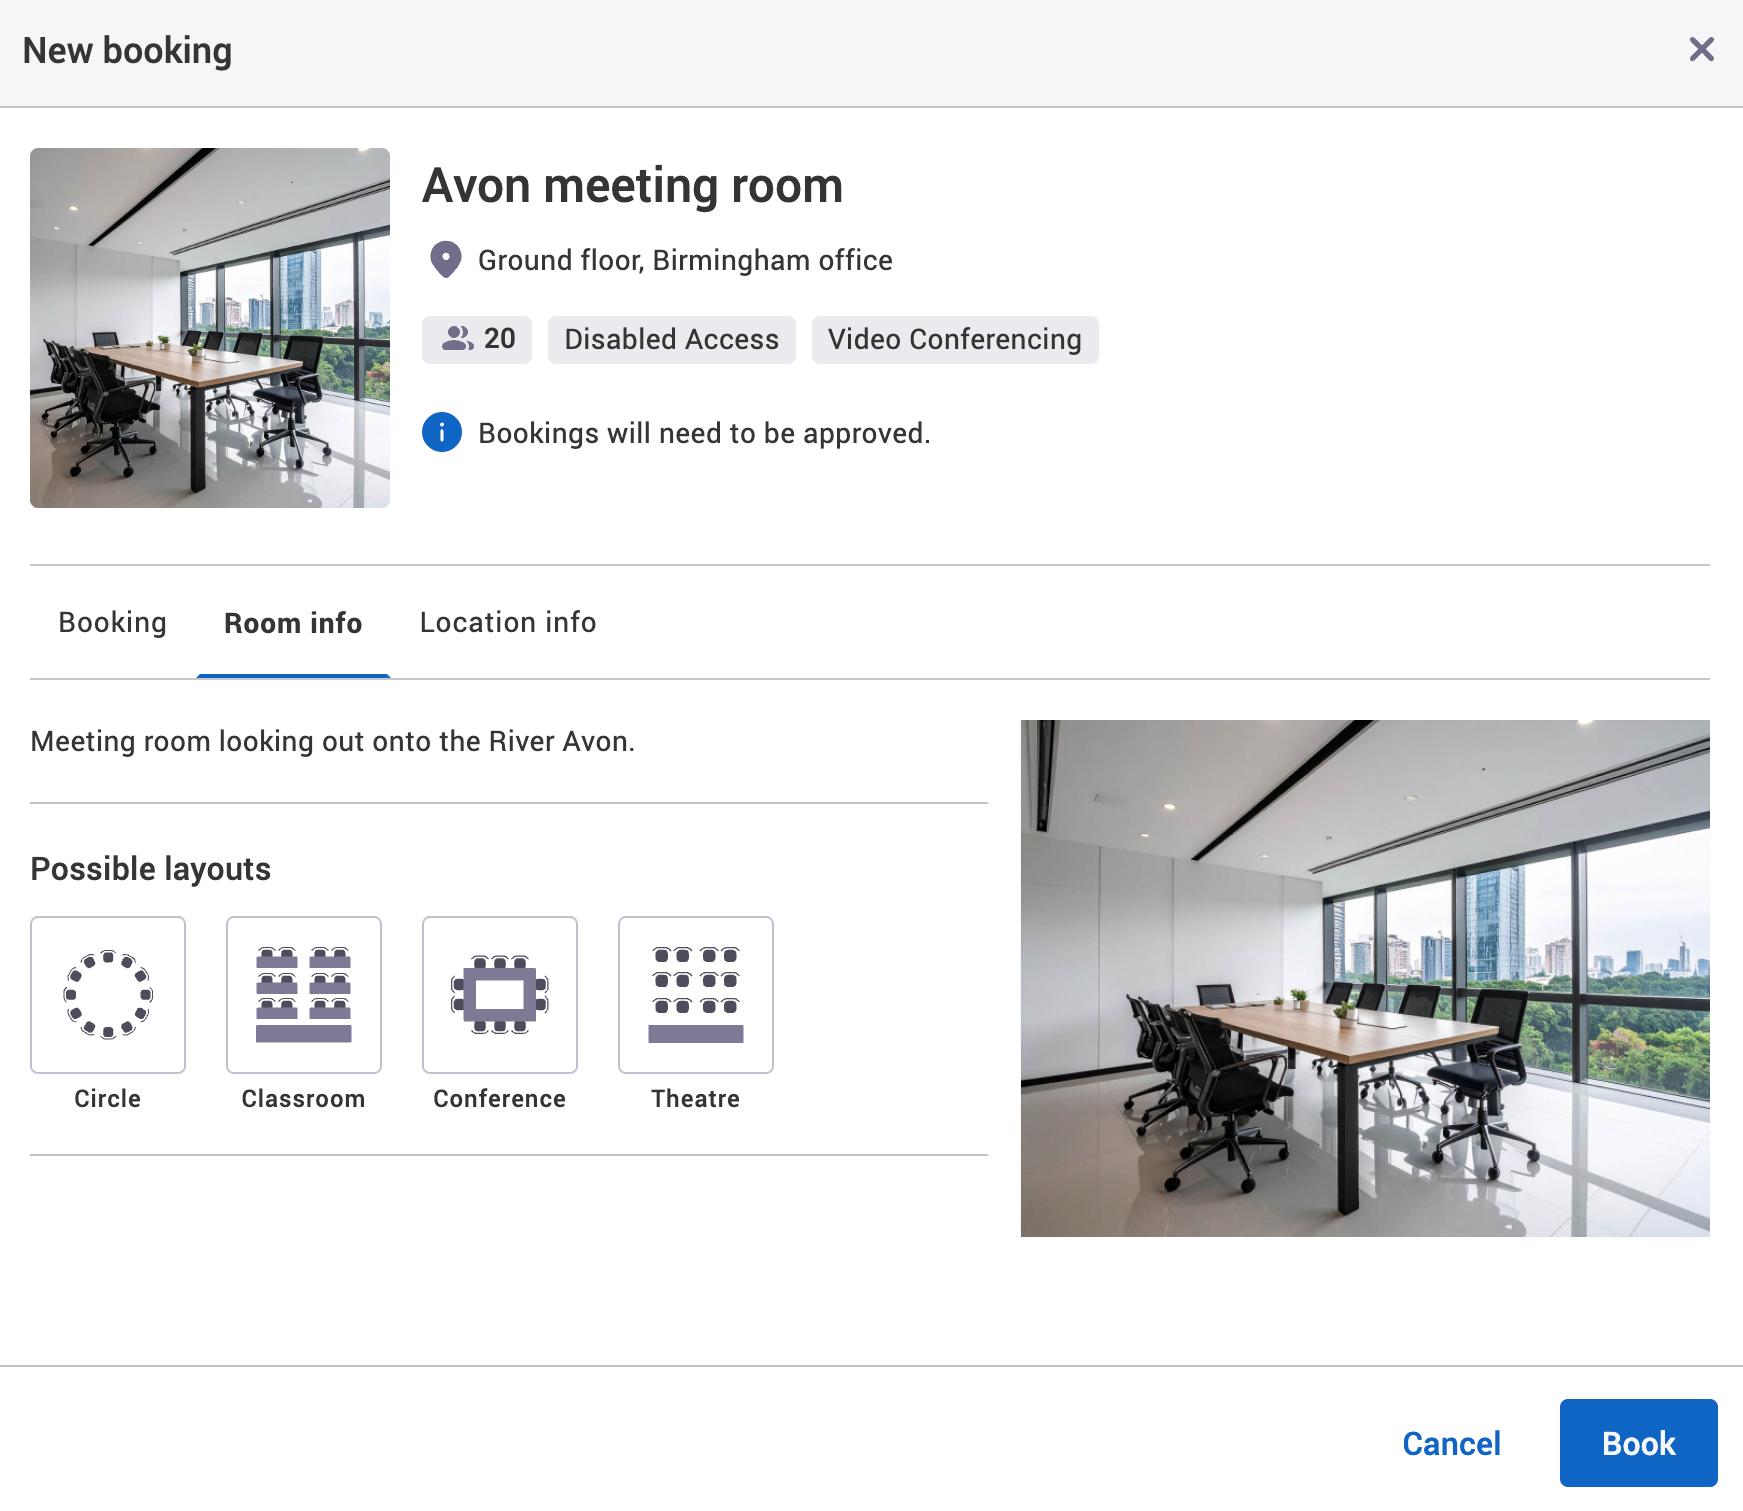Screen dimensions: 1743x1511
Task: Open the Location info tab
Action: point(507,622)
